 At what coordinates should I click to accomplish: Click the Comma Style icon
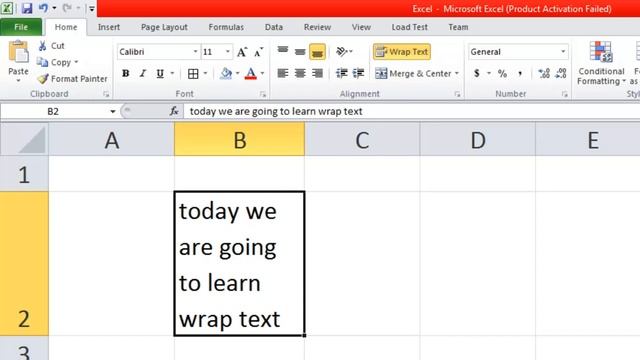(520, 73)
